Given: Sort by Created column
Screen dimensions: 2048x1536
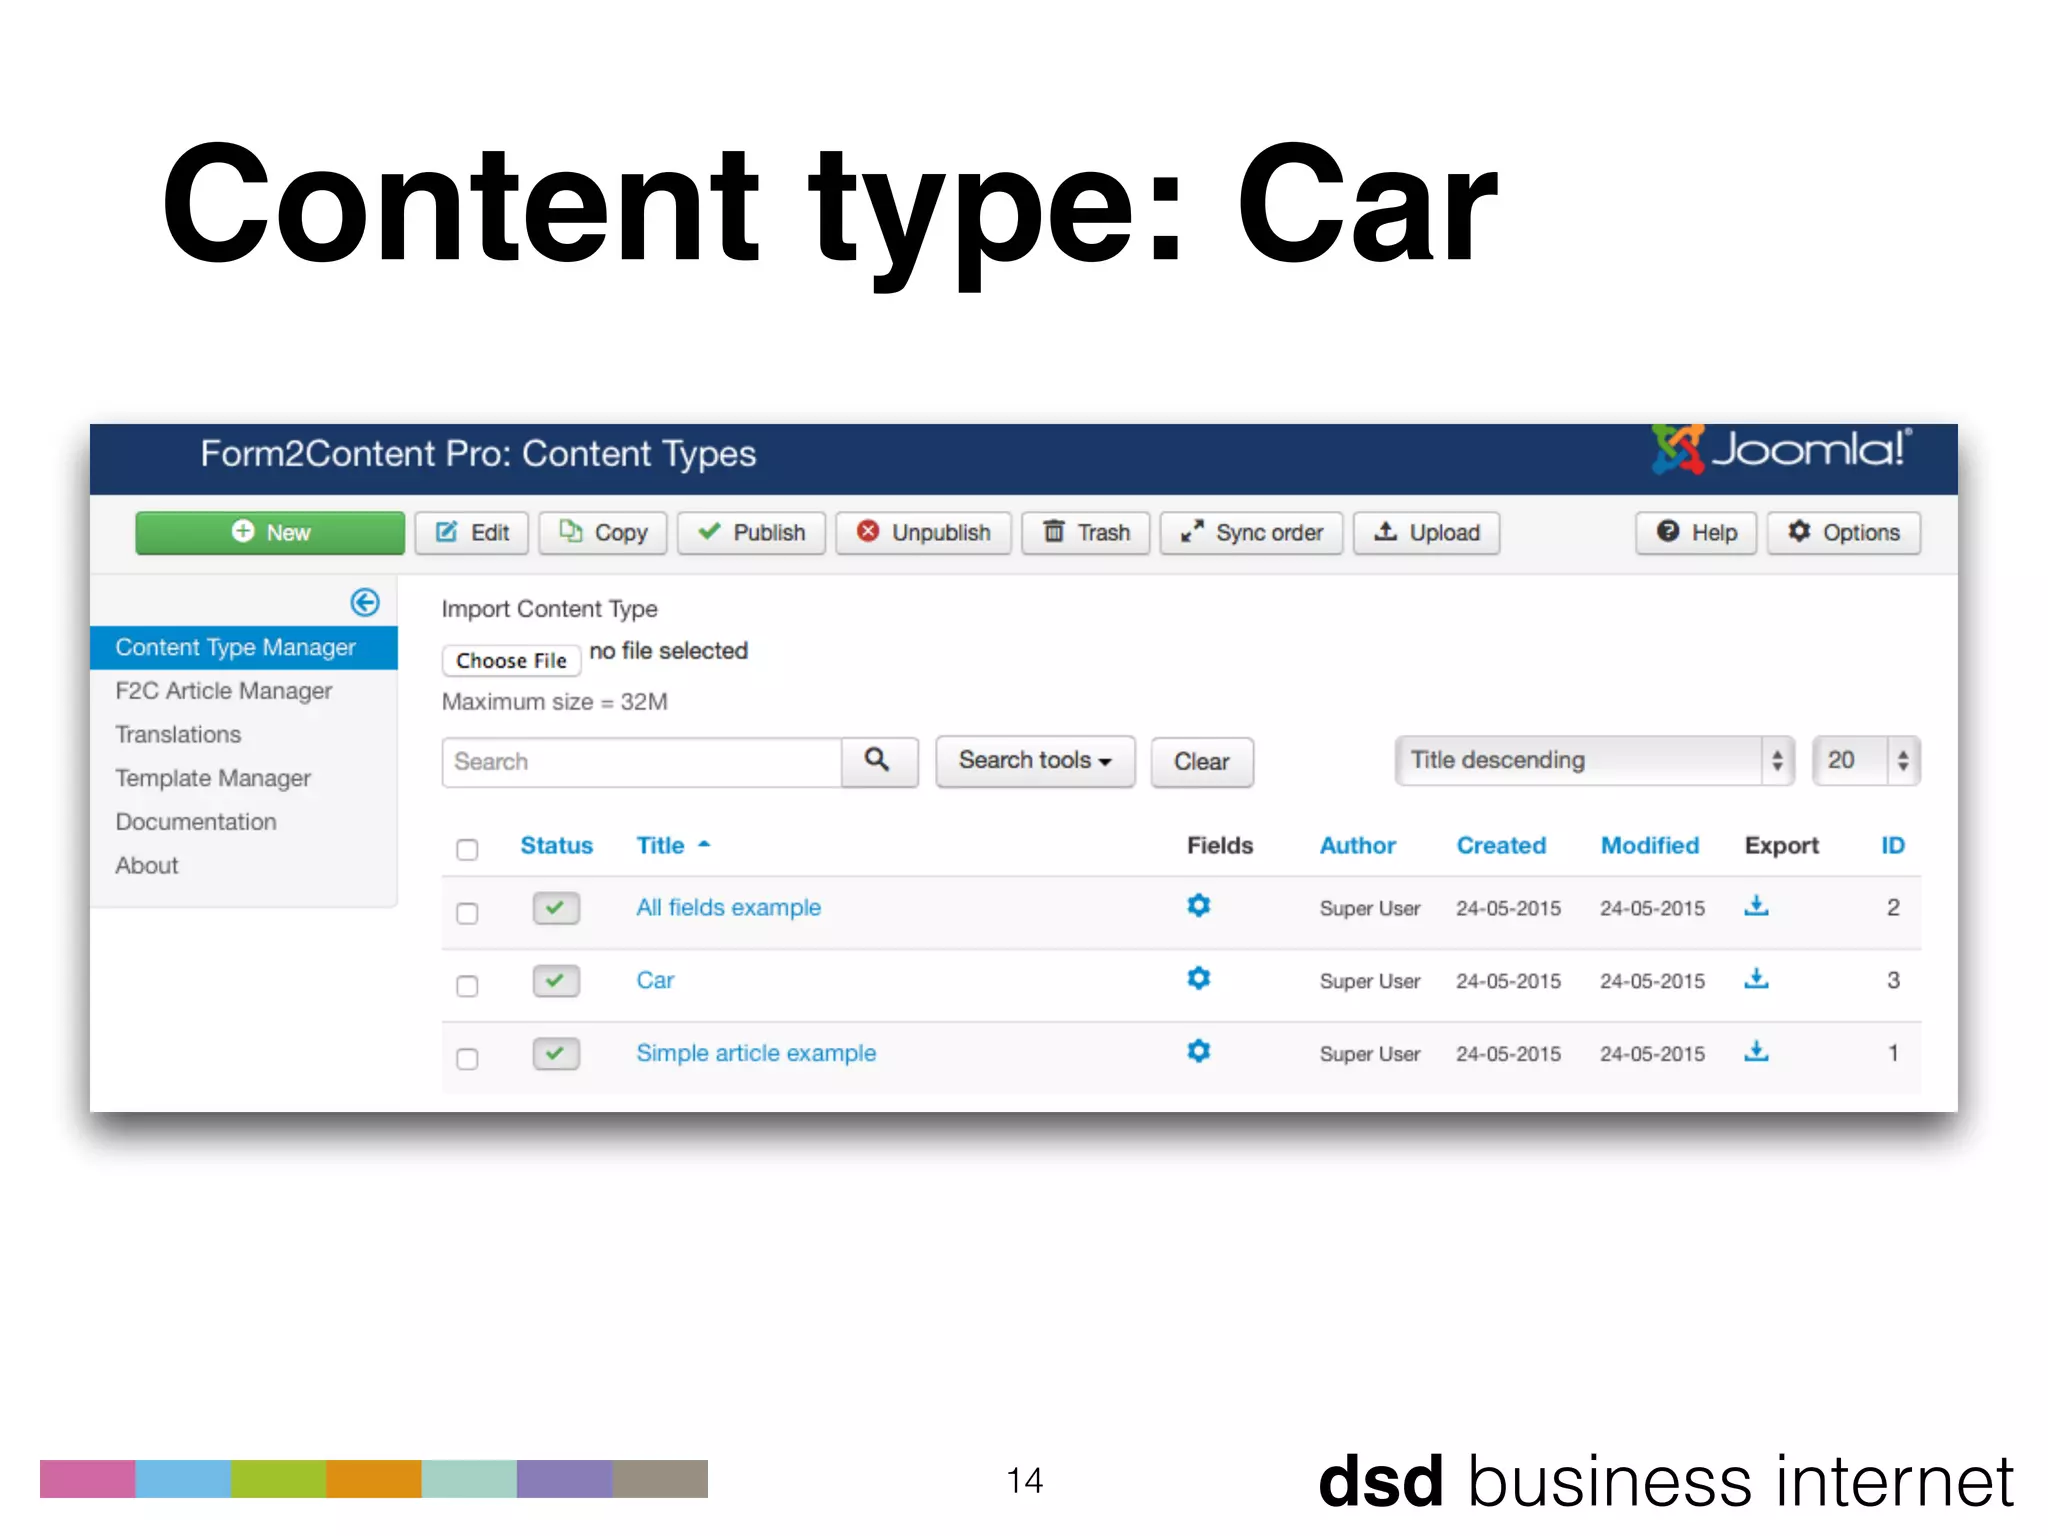Looking at the screenshot, I should click(x=1501, y=846).
